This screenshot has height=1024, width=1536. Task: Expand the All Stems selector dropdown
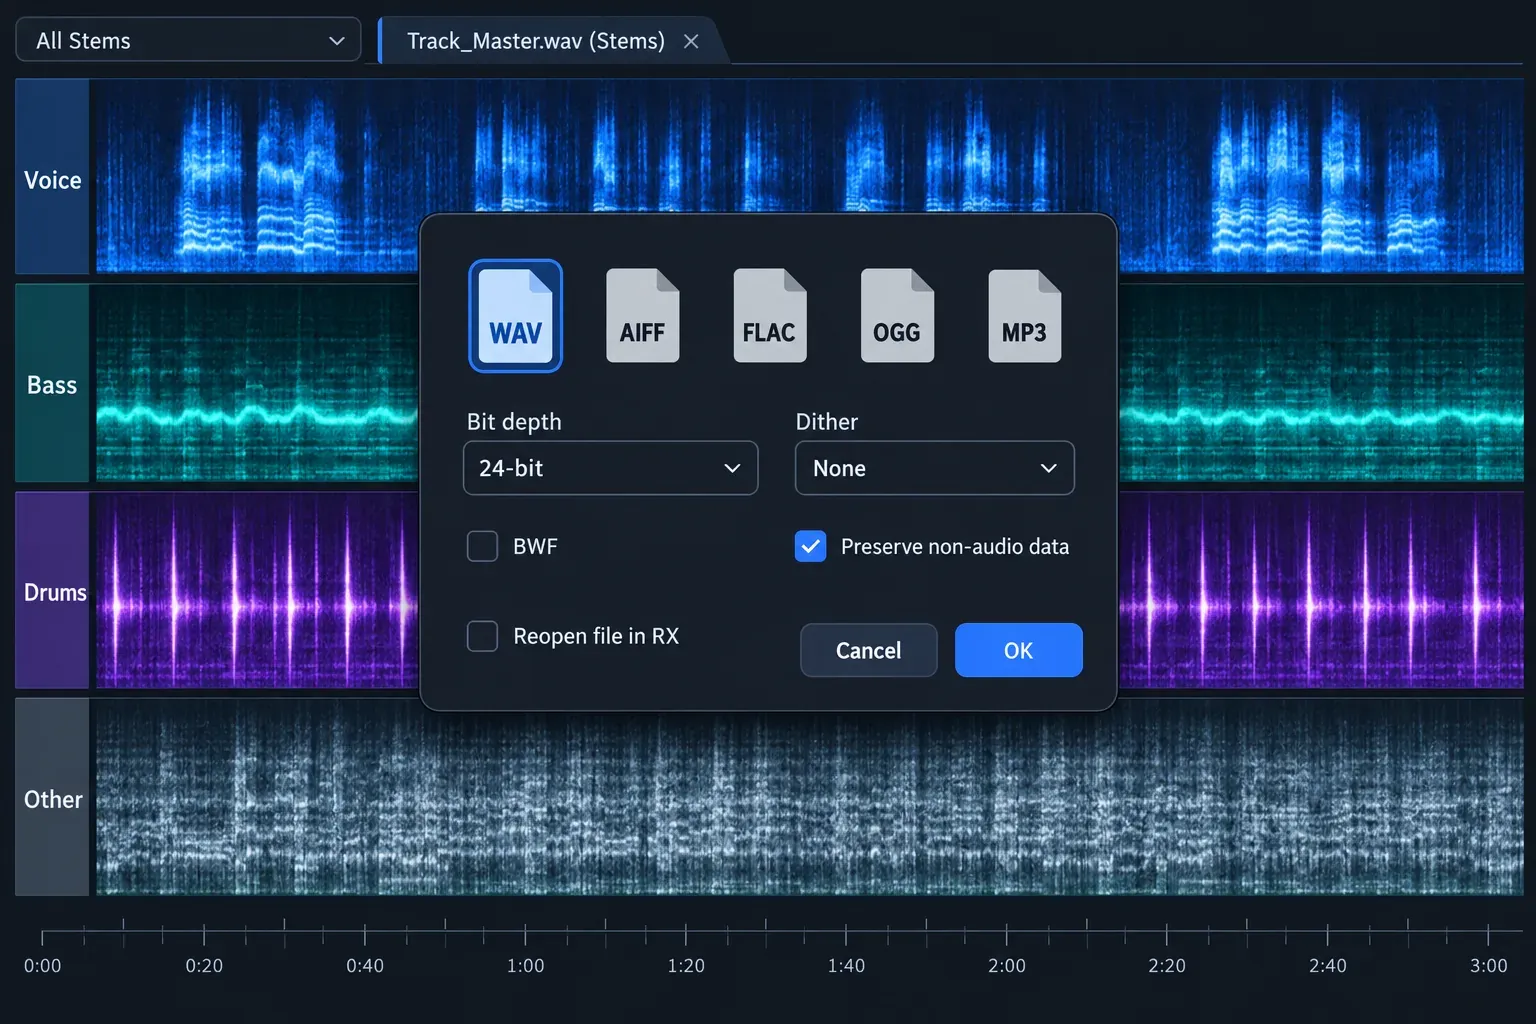(x=189, y=41)
